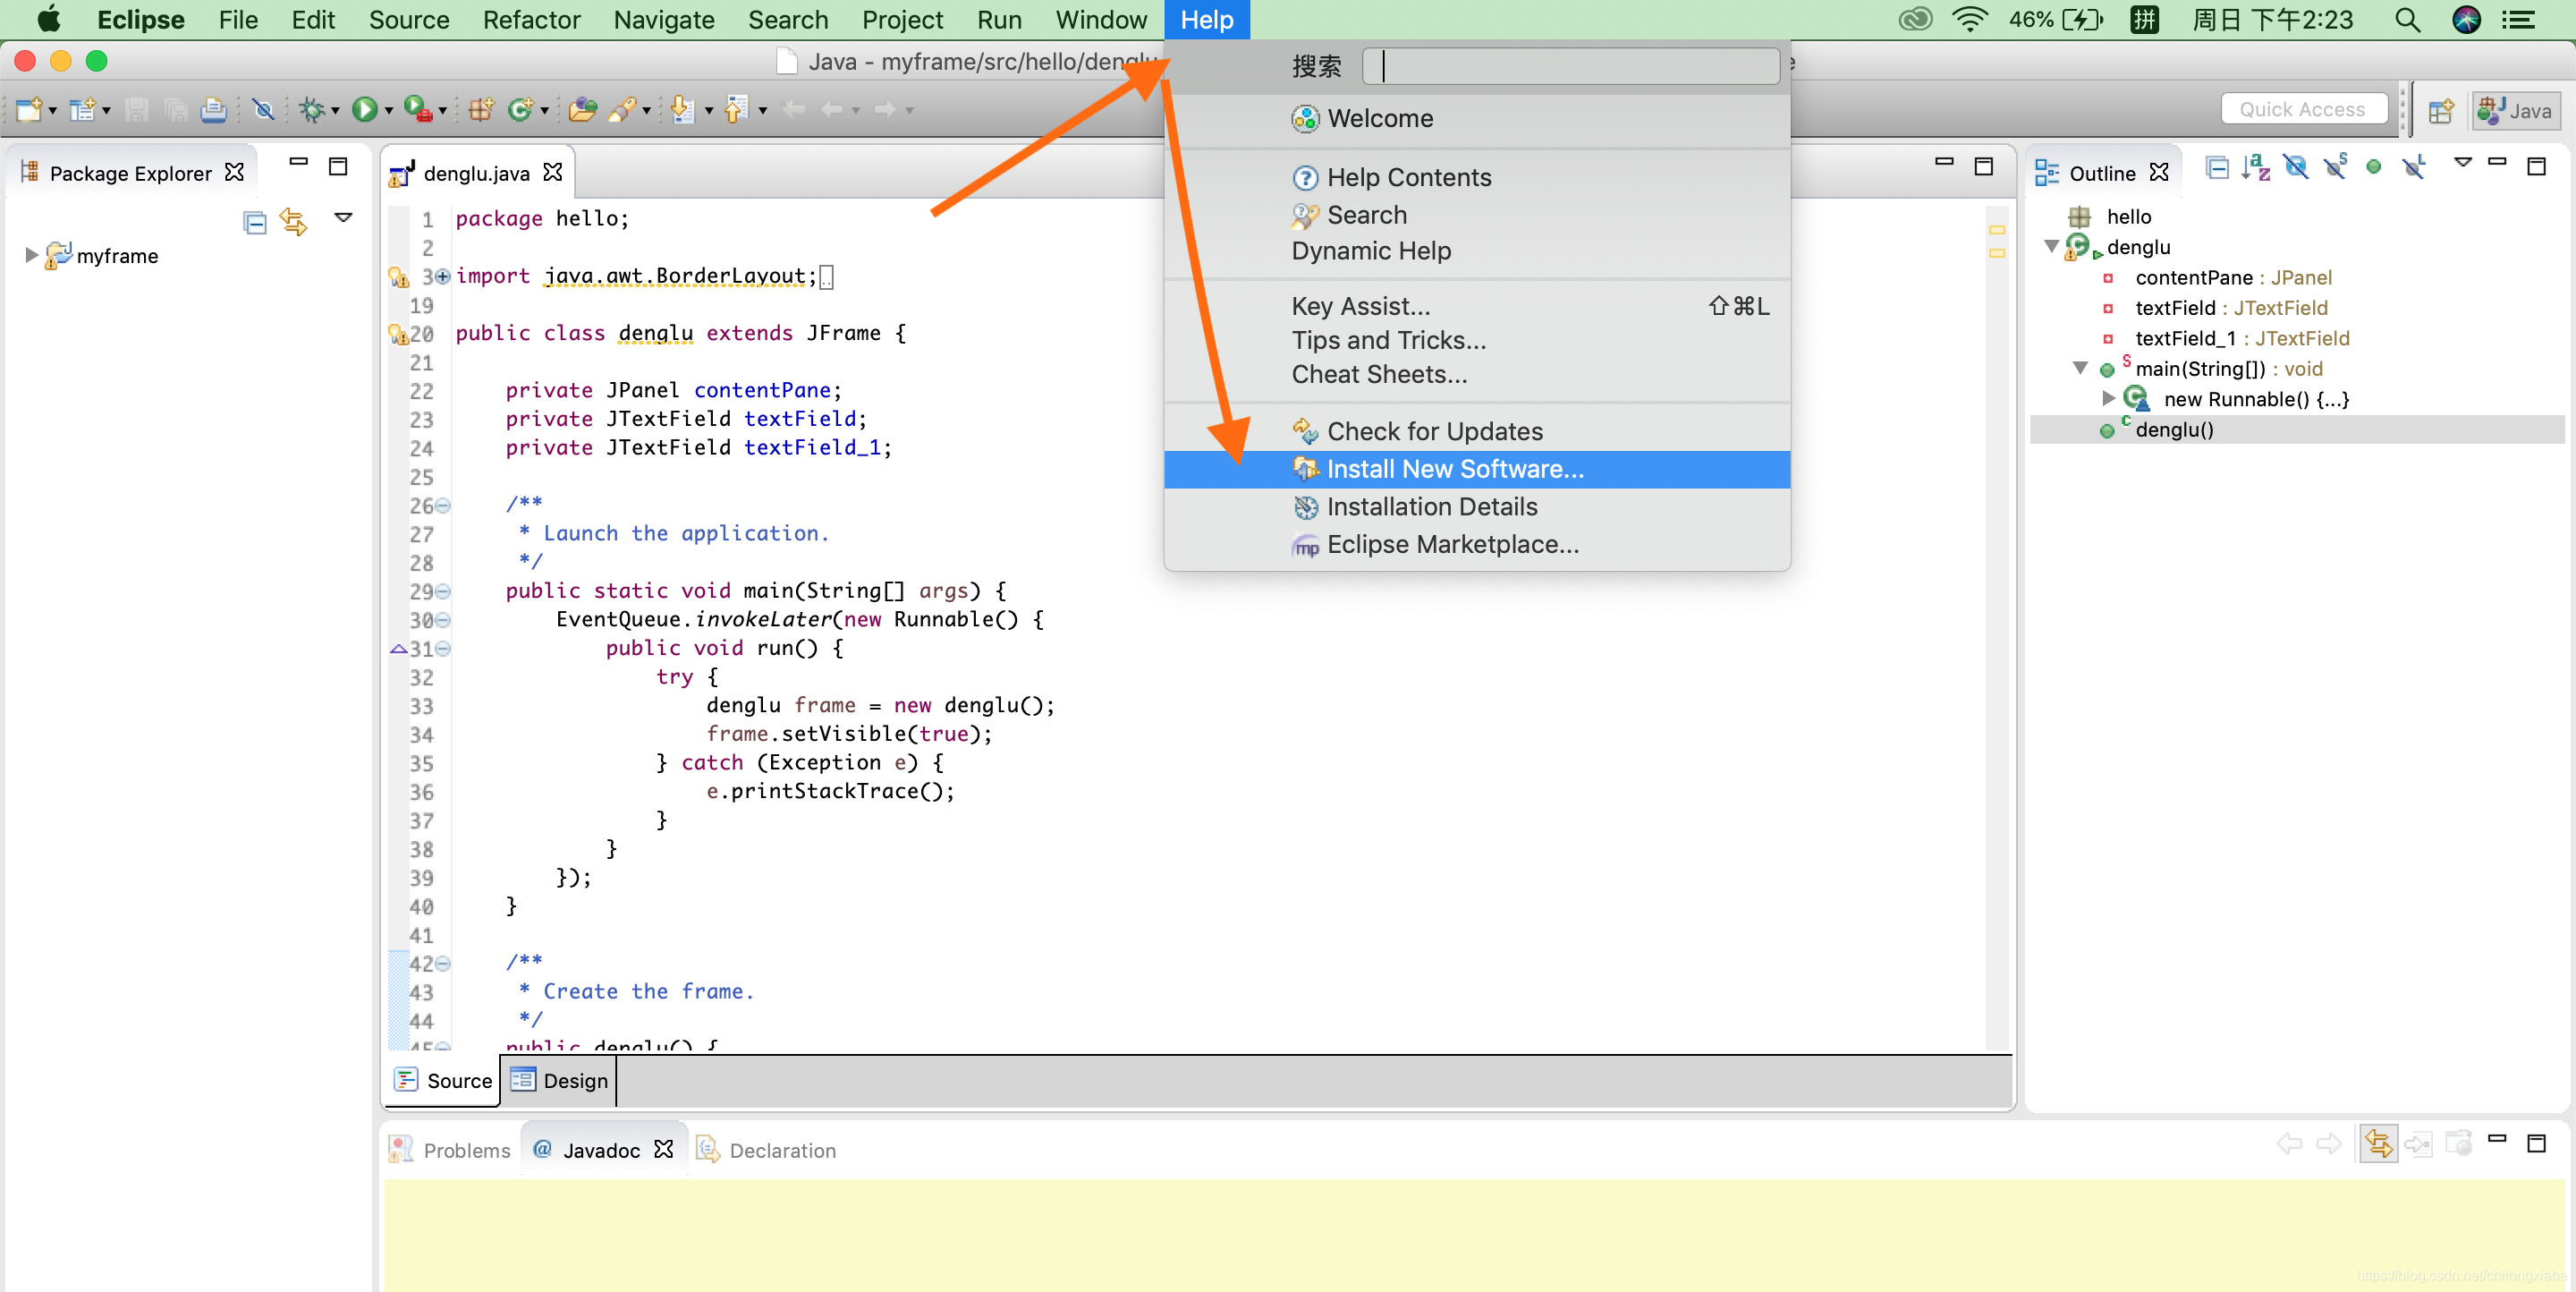Select Install New Software... menu item

[x=1477, y=469]
